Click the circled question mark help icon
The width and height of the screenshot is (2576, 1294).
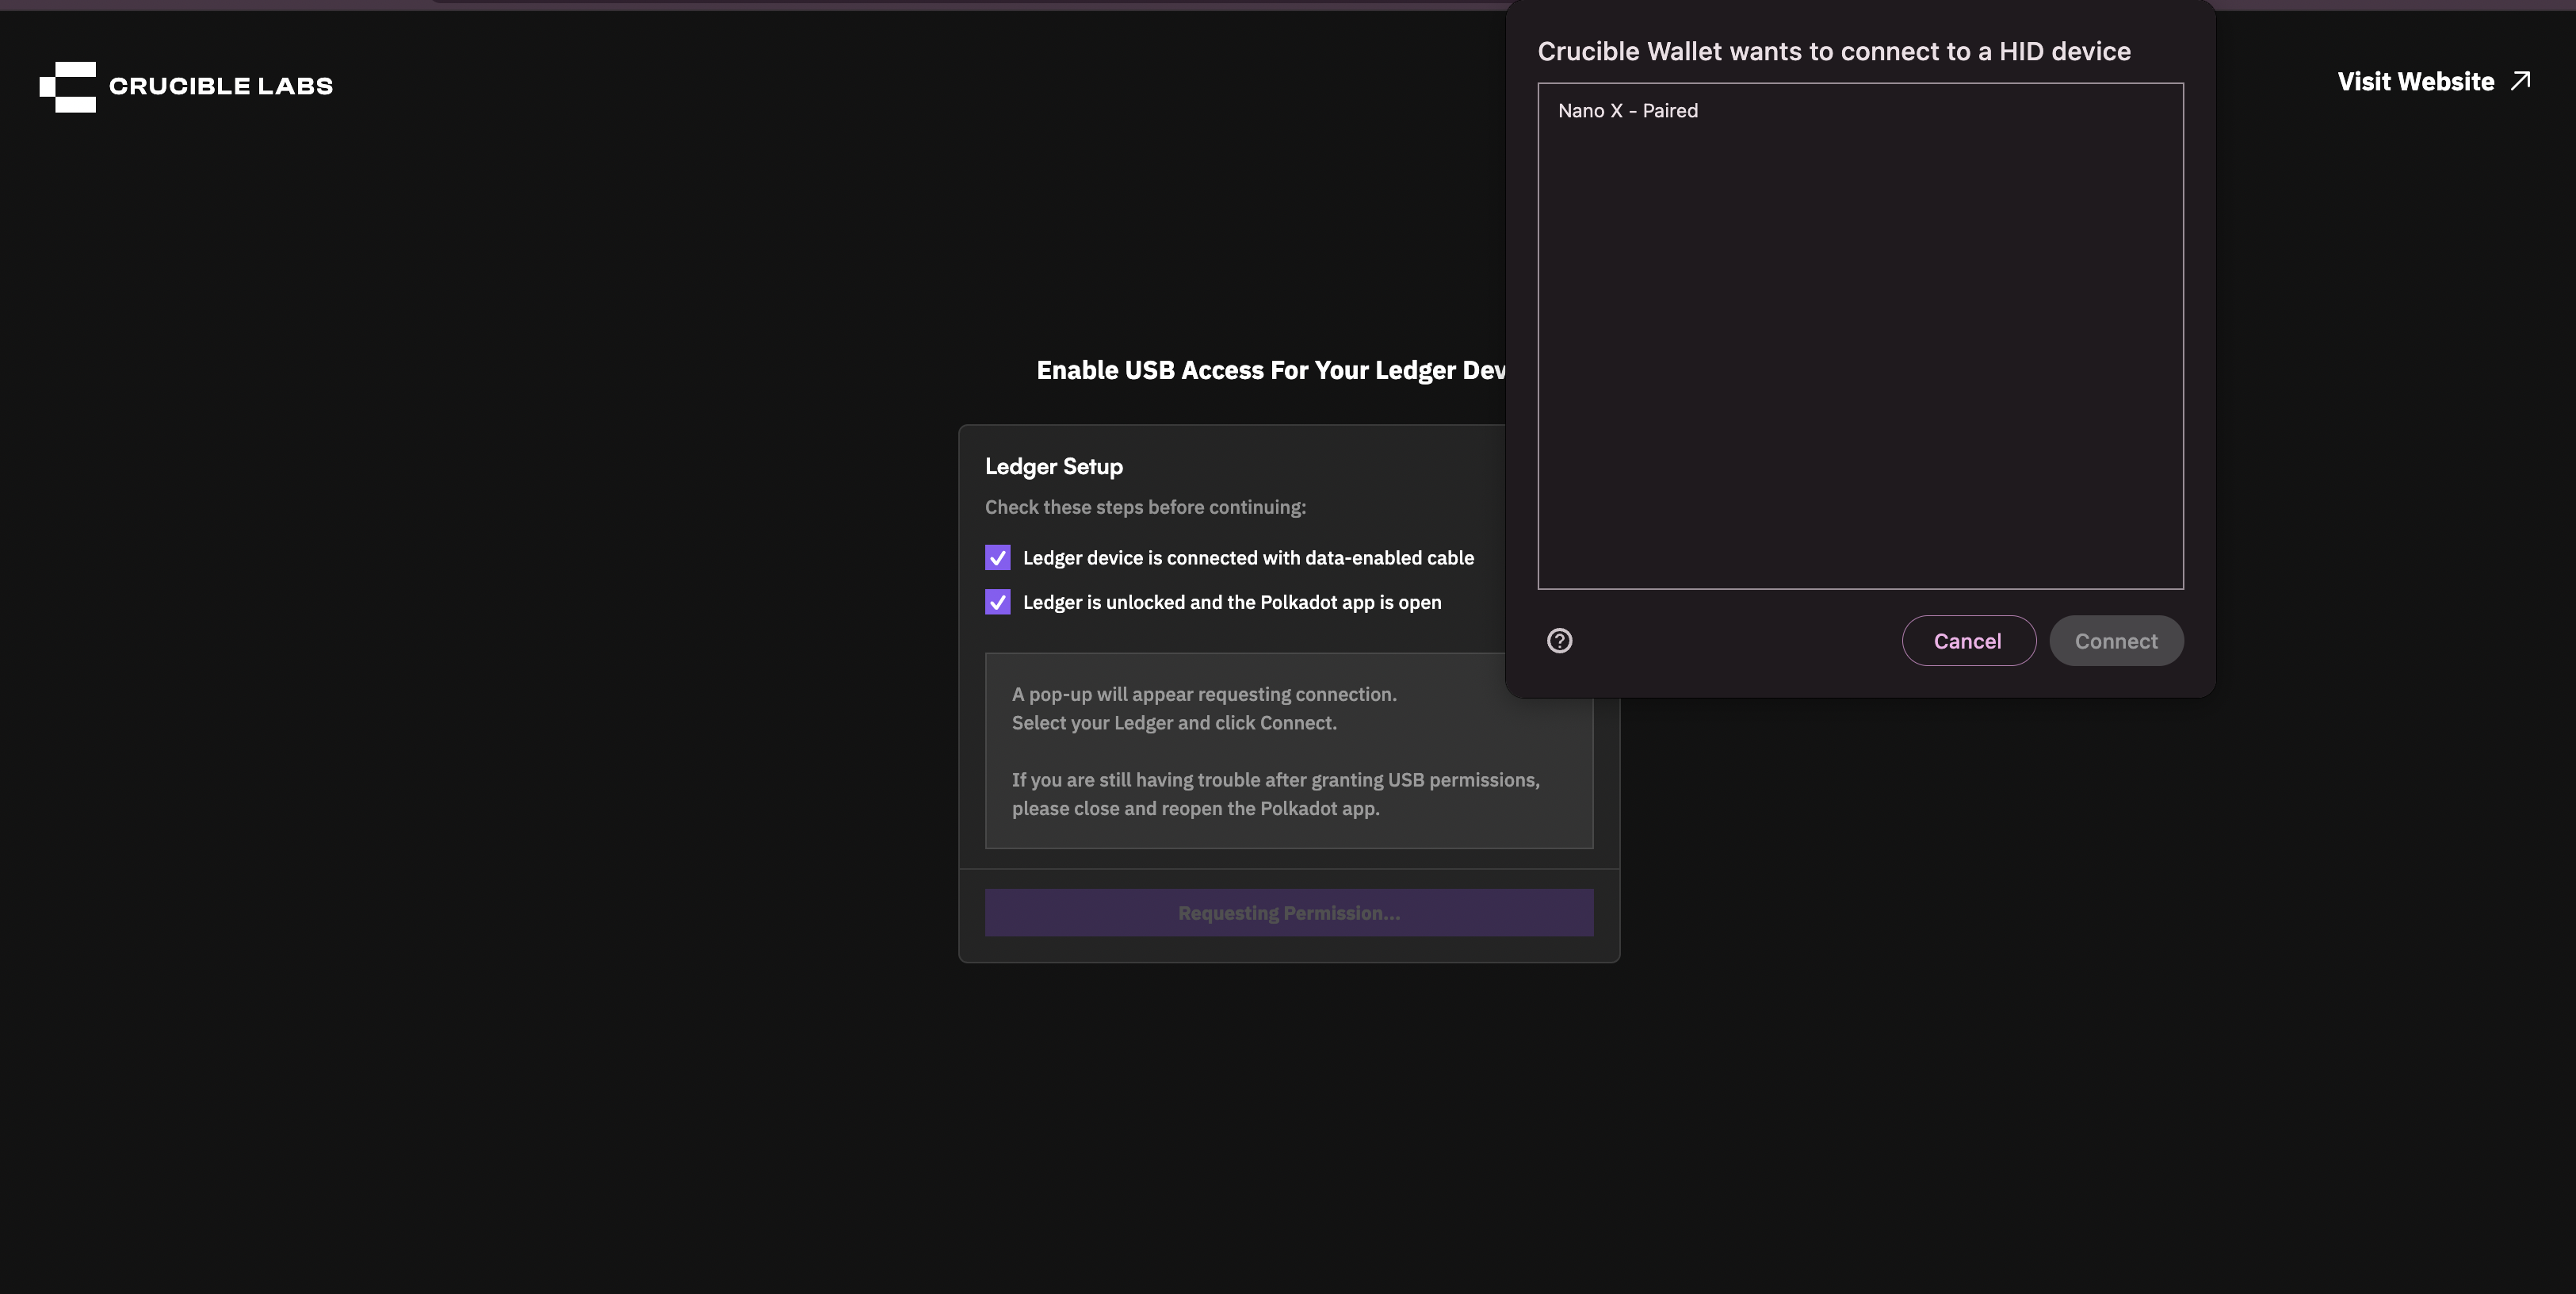pos(1560,640)
